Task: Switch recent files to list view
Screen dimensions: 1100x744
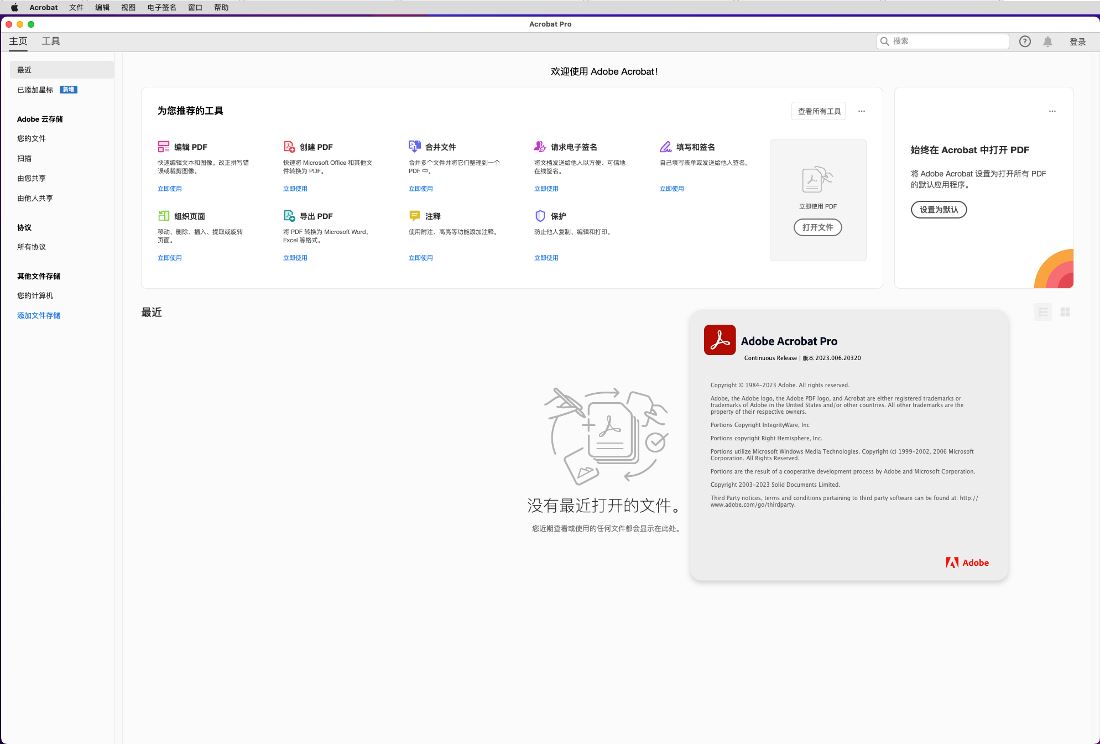Action: [x=1043, y=312]
